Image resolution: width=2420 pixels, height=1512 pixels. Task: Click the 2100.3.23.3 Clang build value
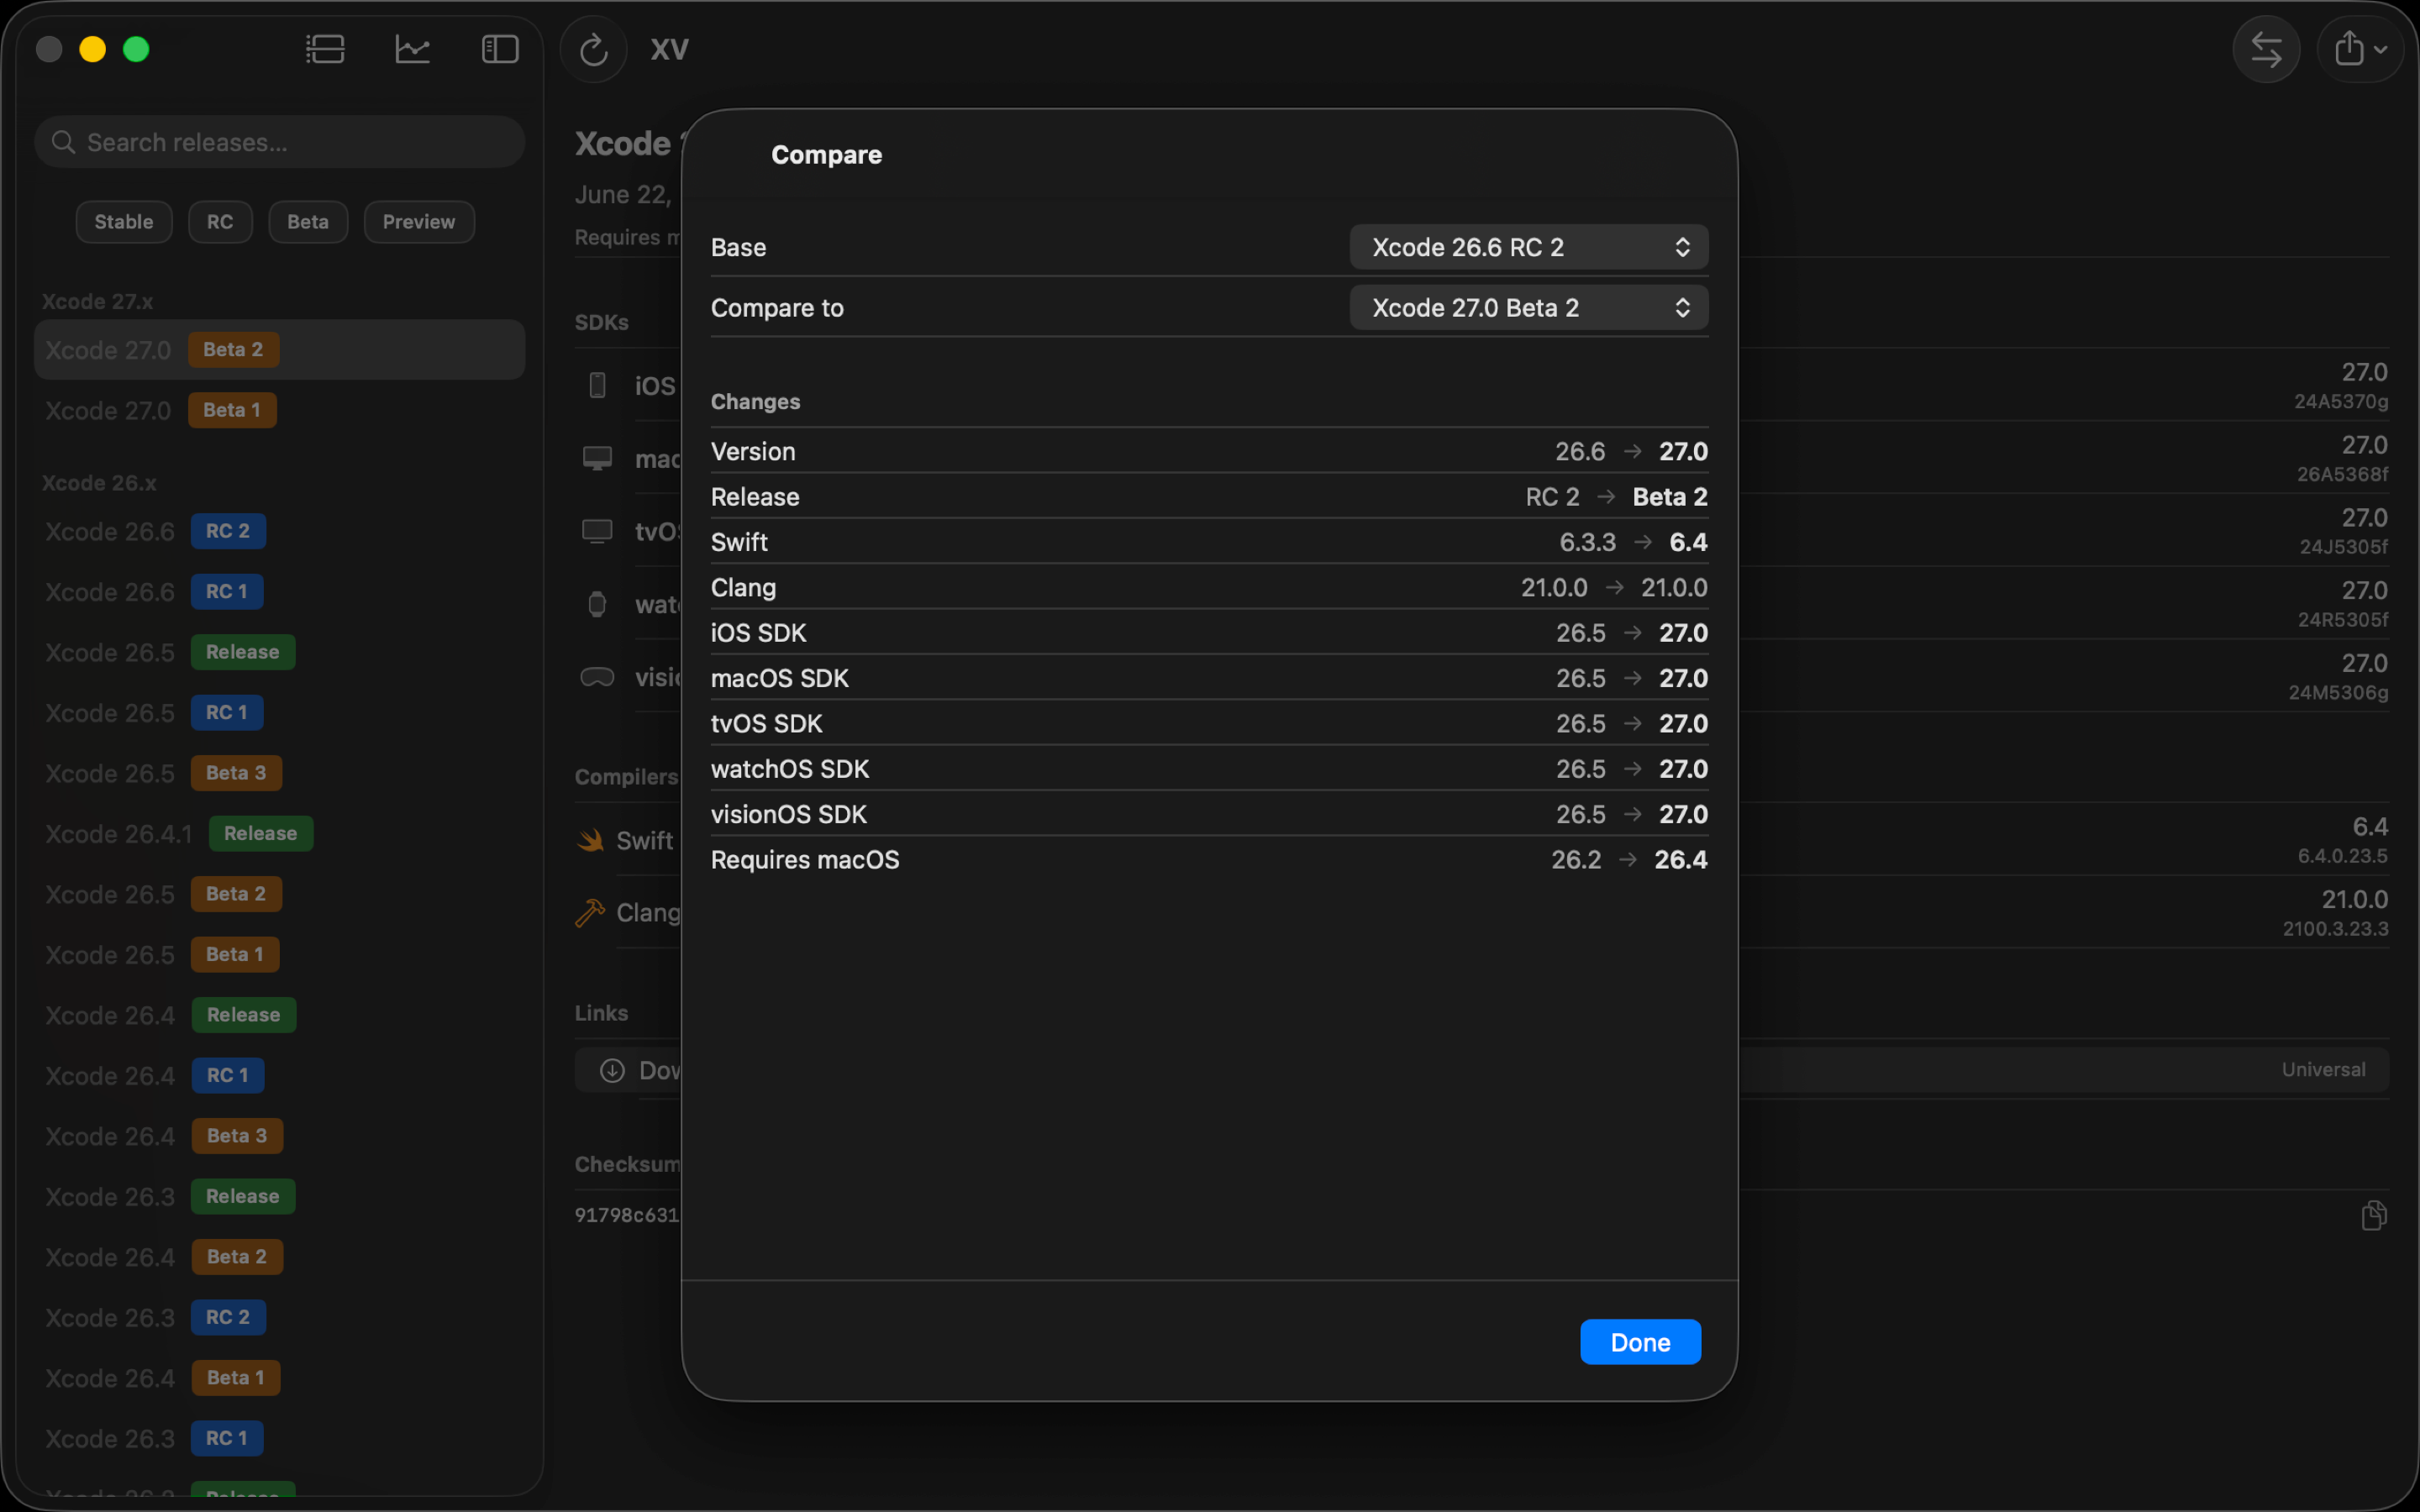[2335, 929]
